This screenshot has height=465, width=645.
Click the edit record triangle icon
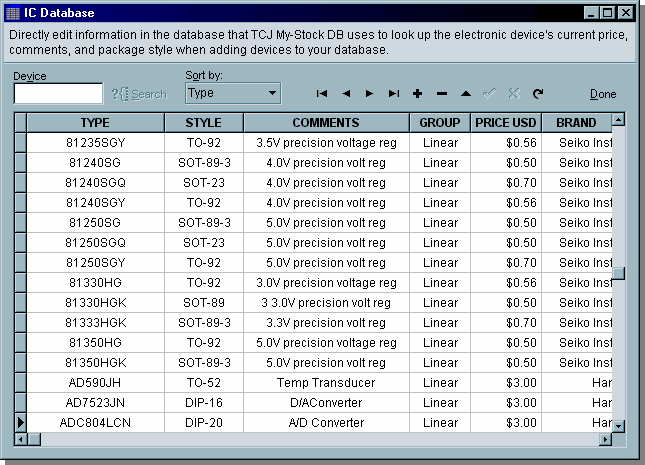pyautogui.click(x=466, y=94)
